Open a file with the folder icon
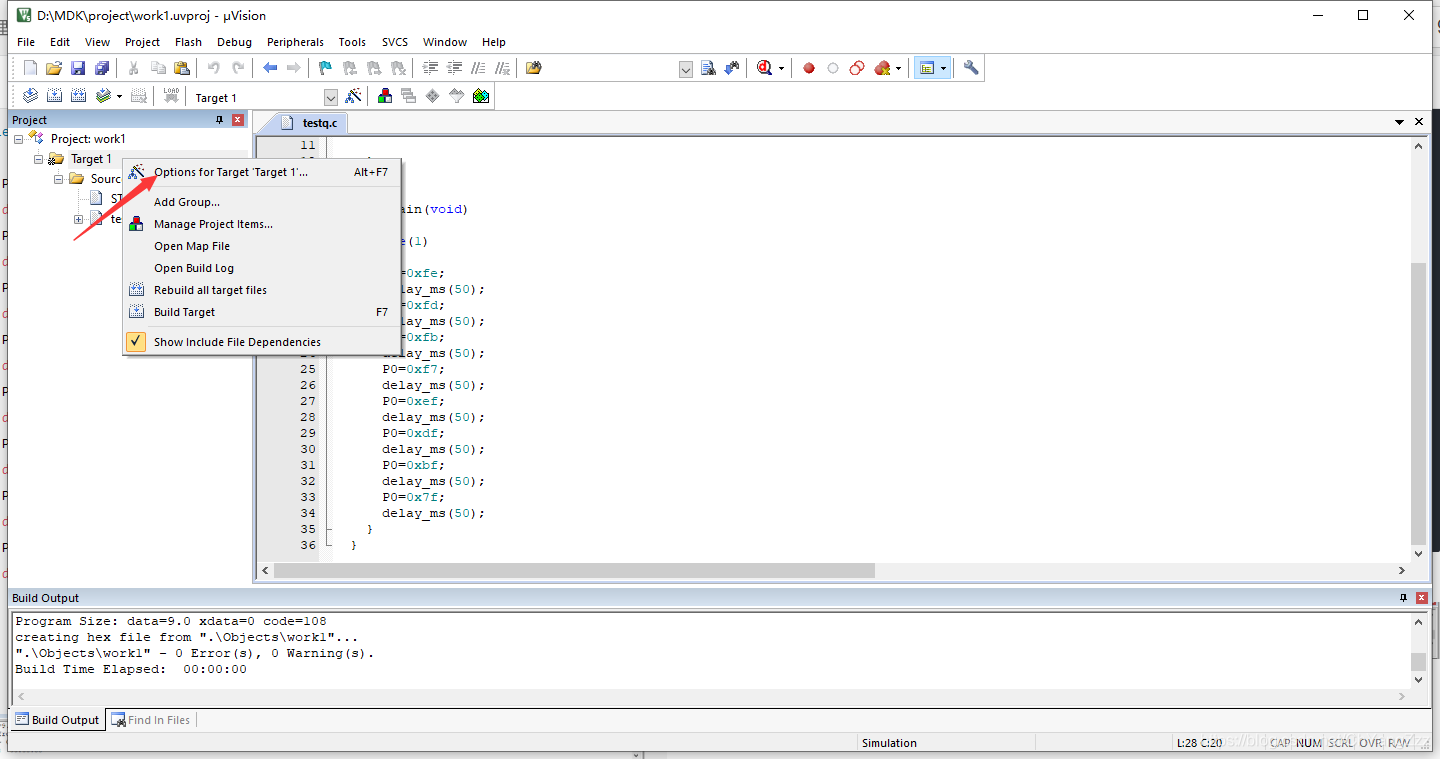1440x759 pixels. (x=54, y=68)
